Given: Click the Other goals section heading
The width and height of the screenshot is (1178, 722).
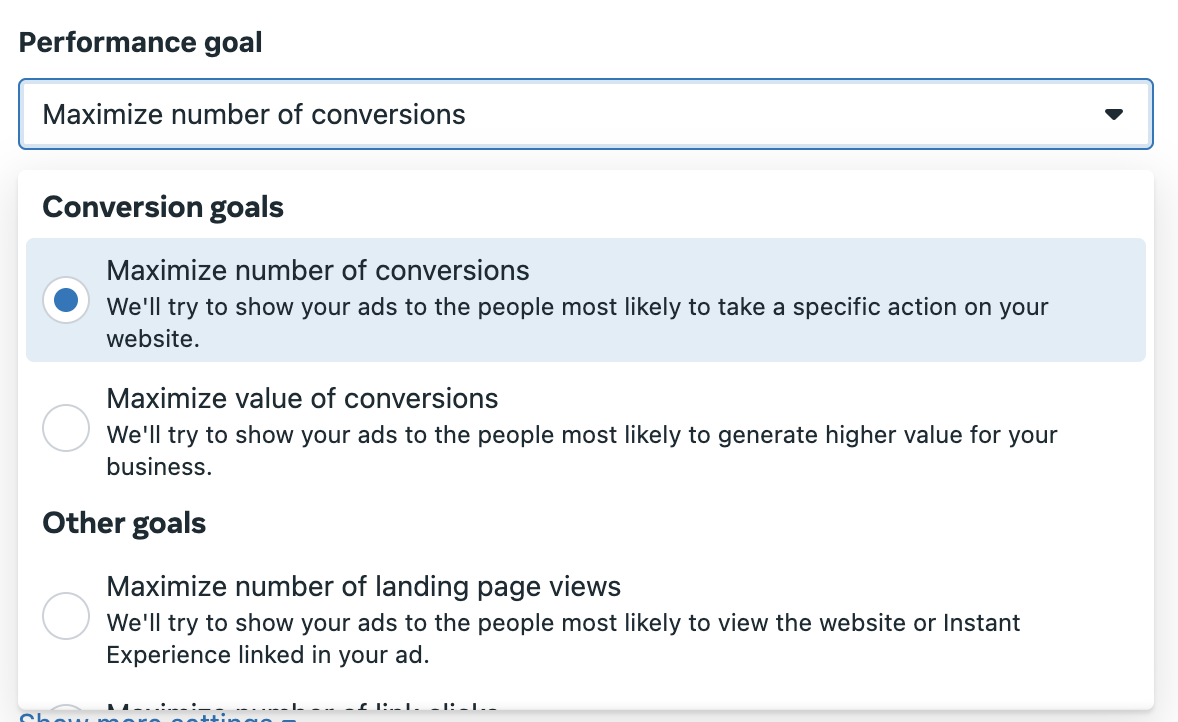Looking at the screenshot, I should coord(124,523).
